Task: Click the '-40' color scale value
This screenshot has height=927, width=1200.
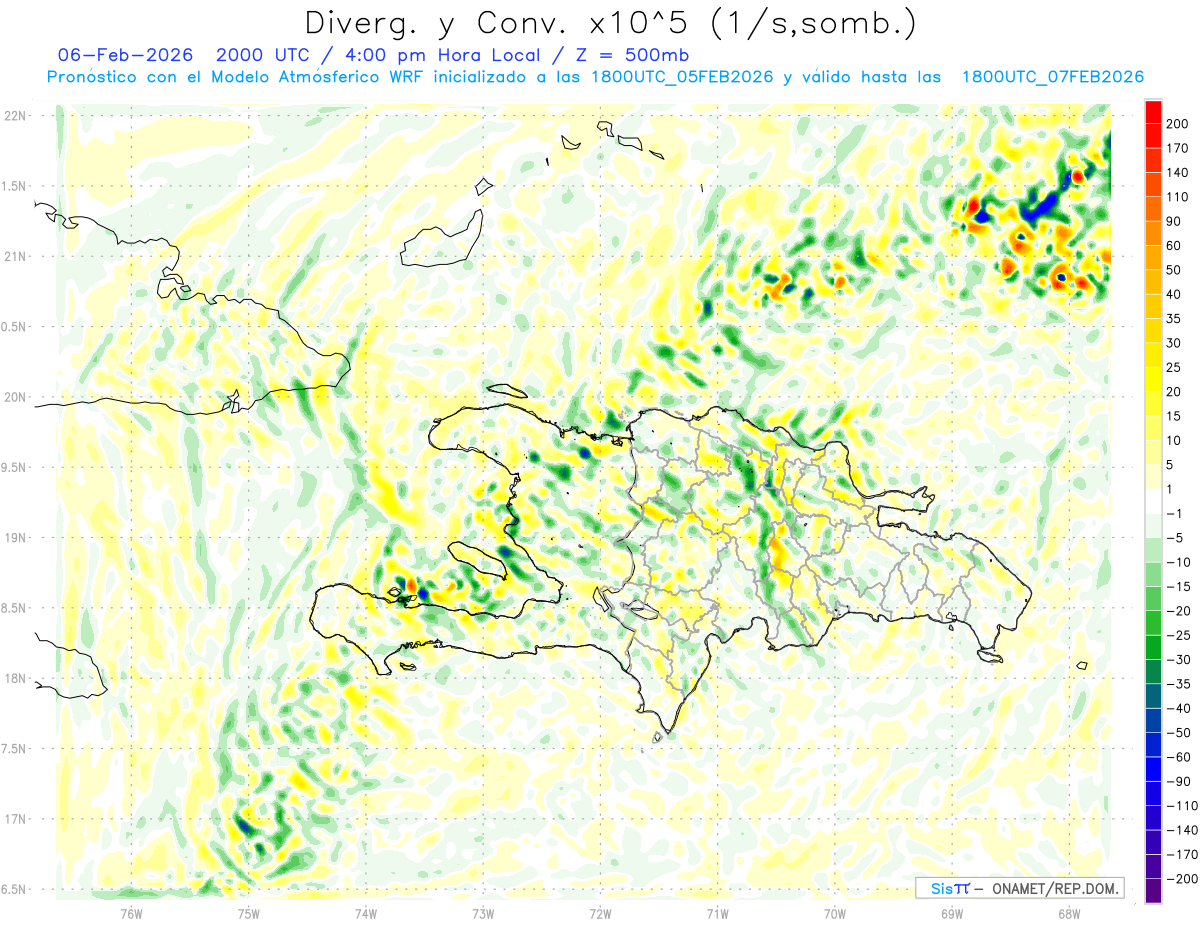Action: (1181, 708)
